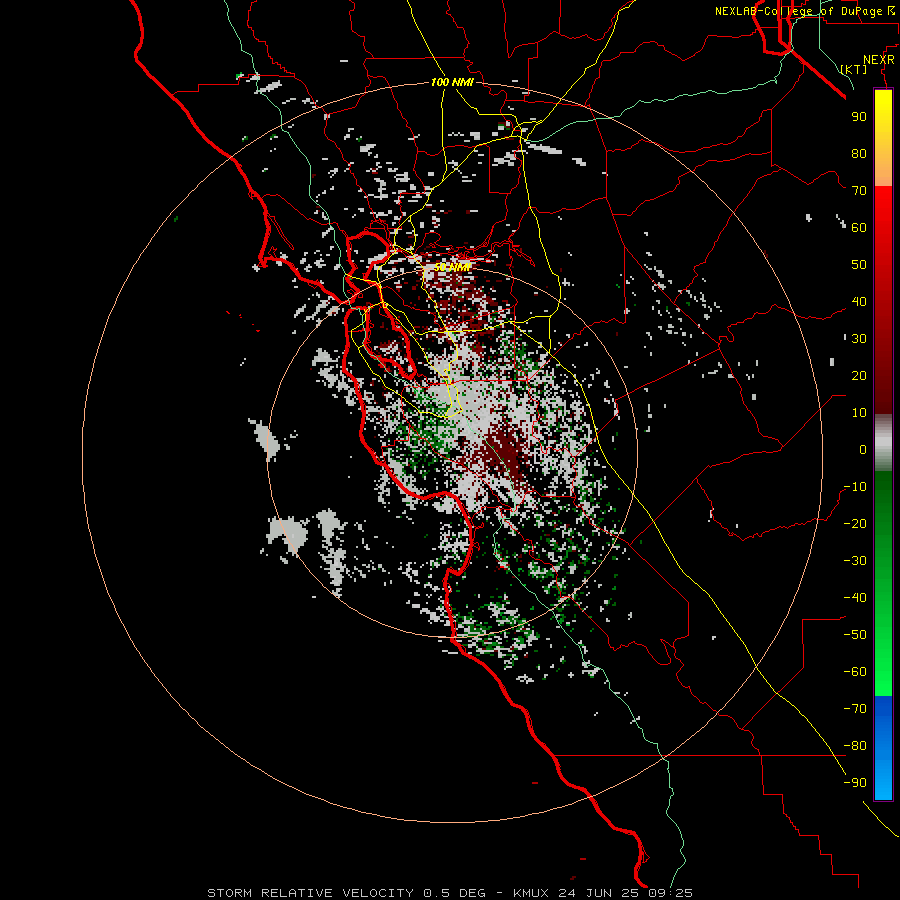Viewport: 900px width, 900px height.
Task: Click the 90 value on velocity scale
Action: (x=859, y=117)
